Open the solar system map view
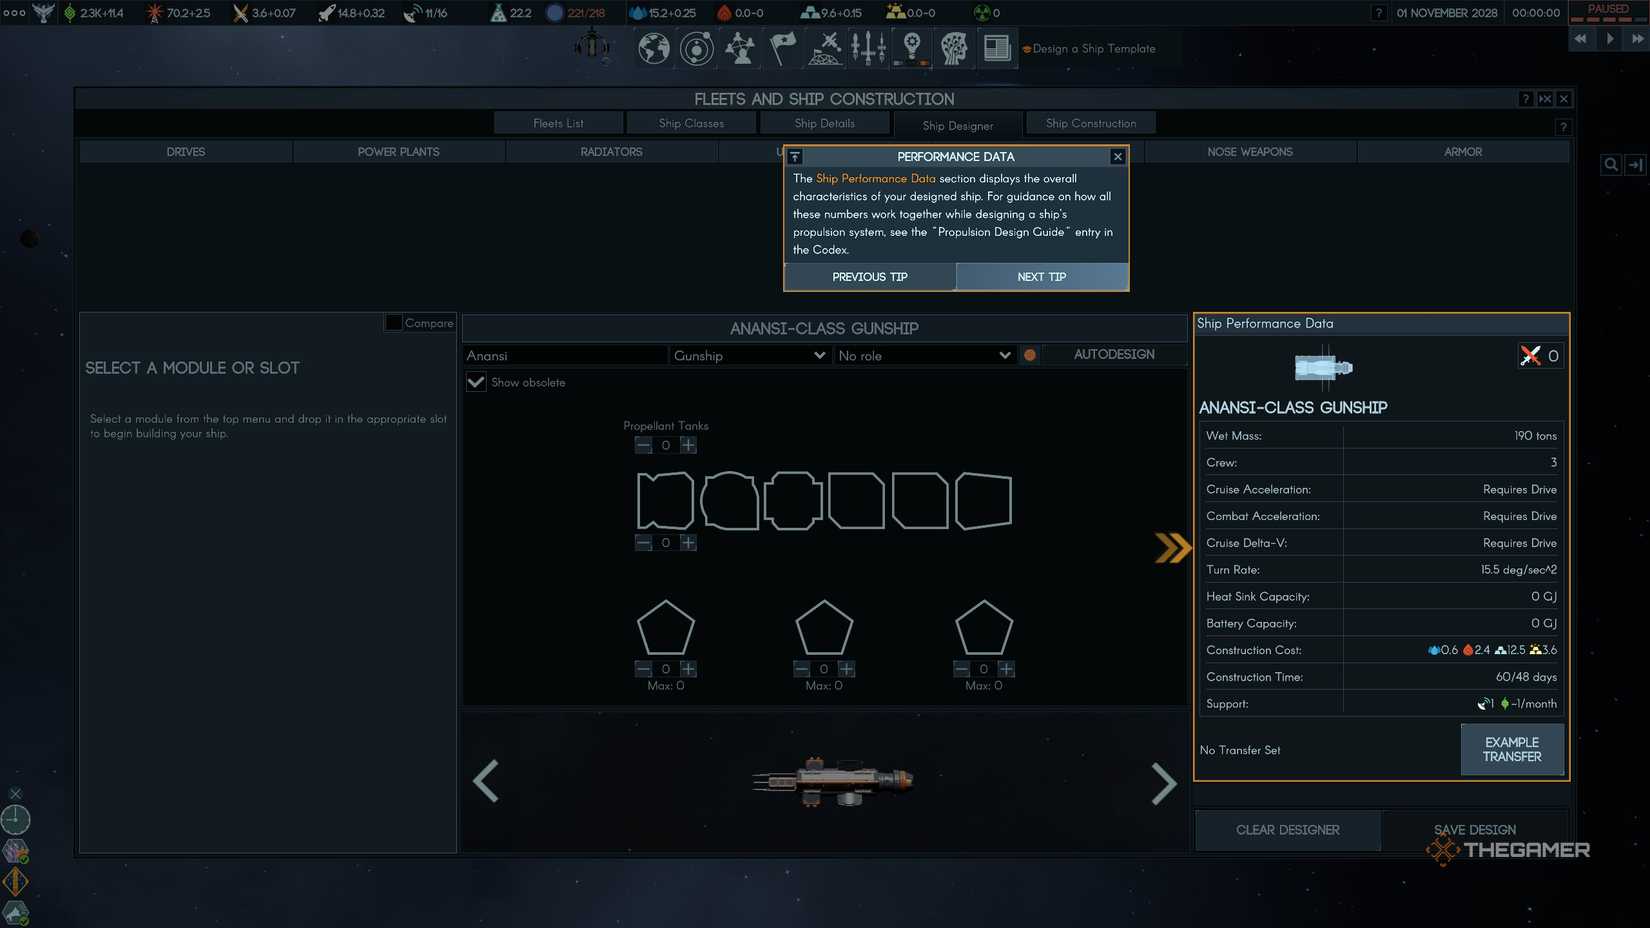 tap(696, 48)
